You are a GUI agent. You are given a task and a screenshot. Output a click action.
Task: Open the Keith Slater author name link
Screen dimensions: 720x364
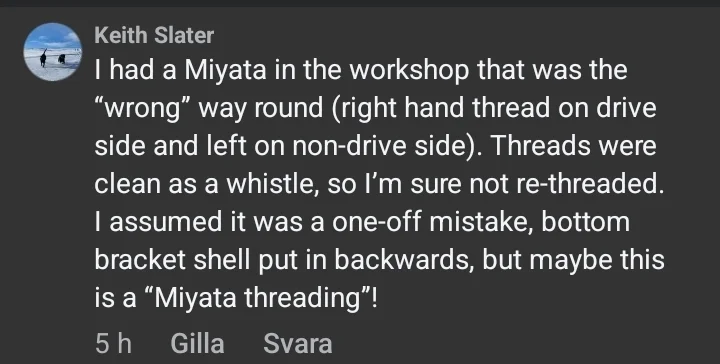point(154,35)
